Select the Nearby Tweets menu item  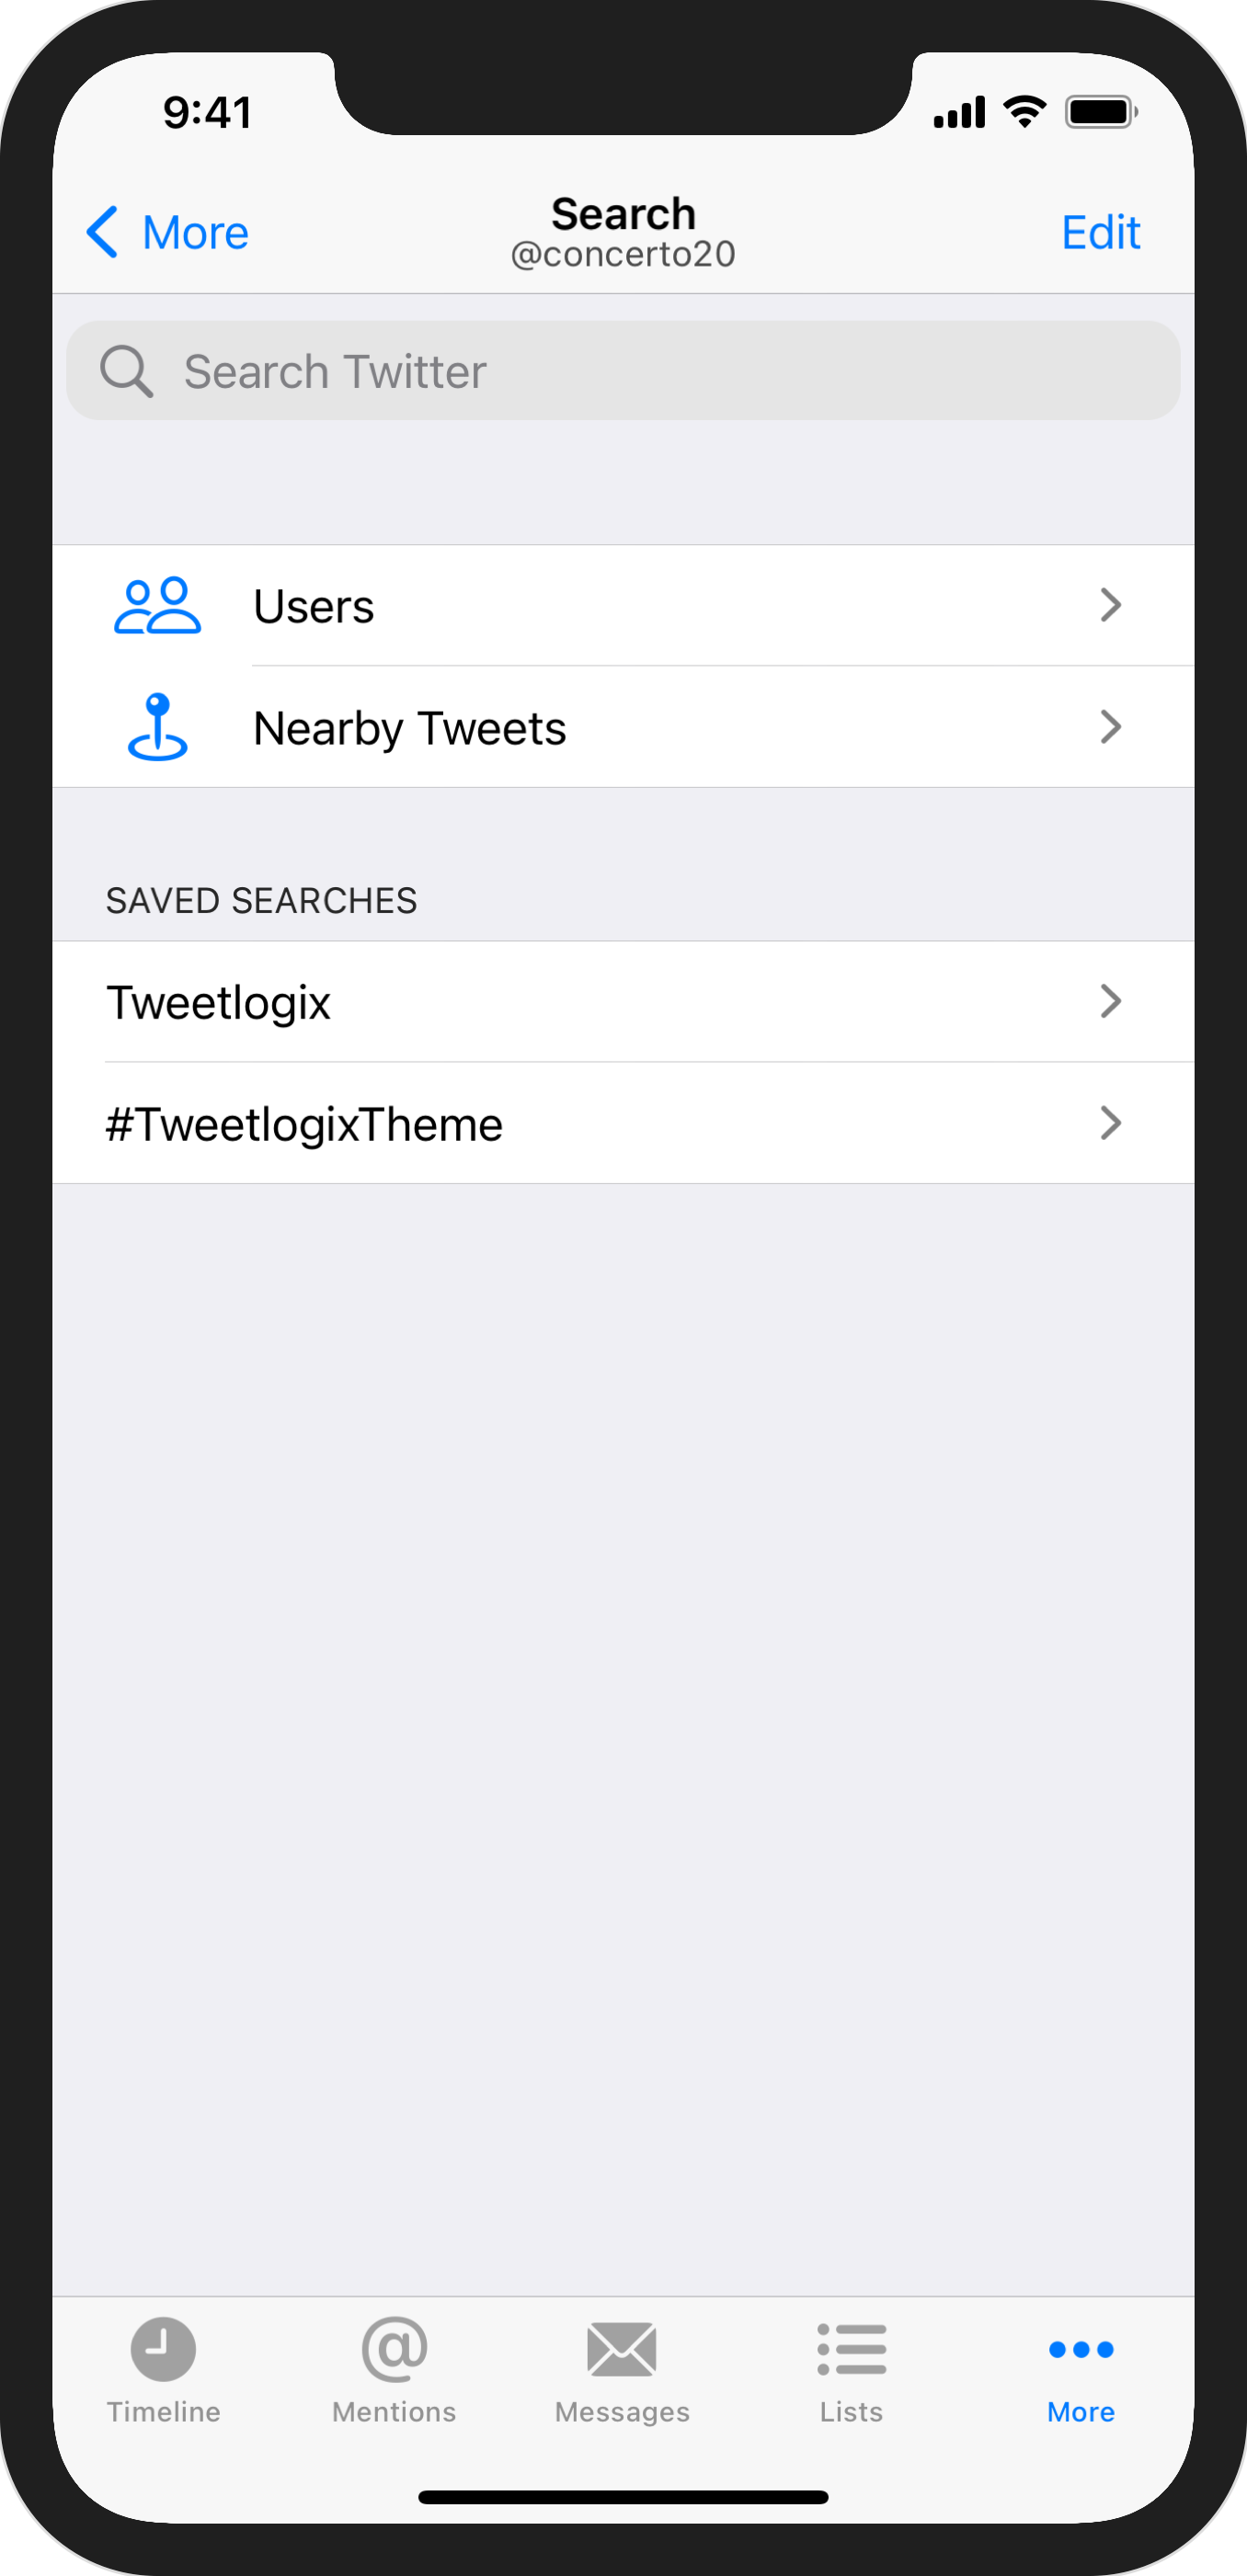pos(410,728)
